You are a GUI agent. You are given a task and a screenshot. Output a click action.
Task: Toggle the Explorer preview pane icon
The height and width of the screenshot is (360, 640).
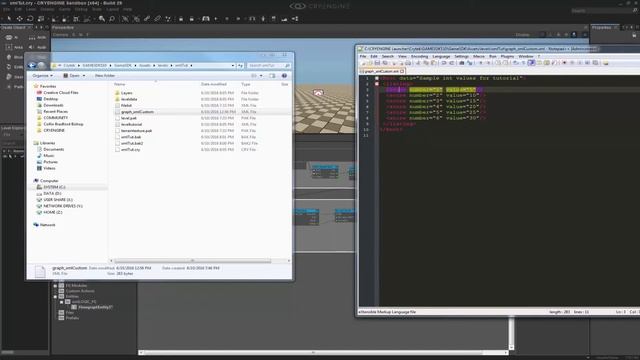coord(272,76)
